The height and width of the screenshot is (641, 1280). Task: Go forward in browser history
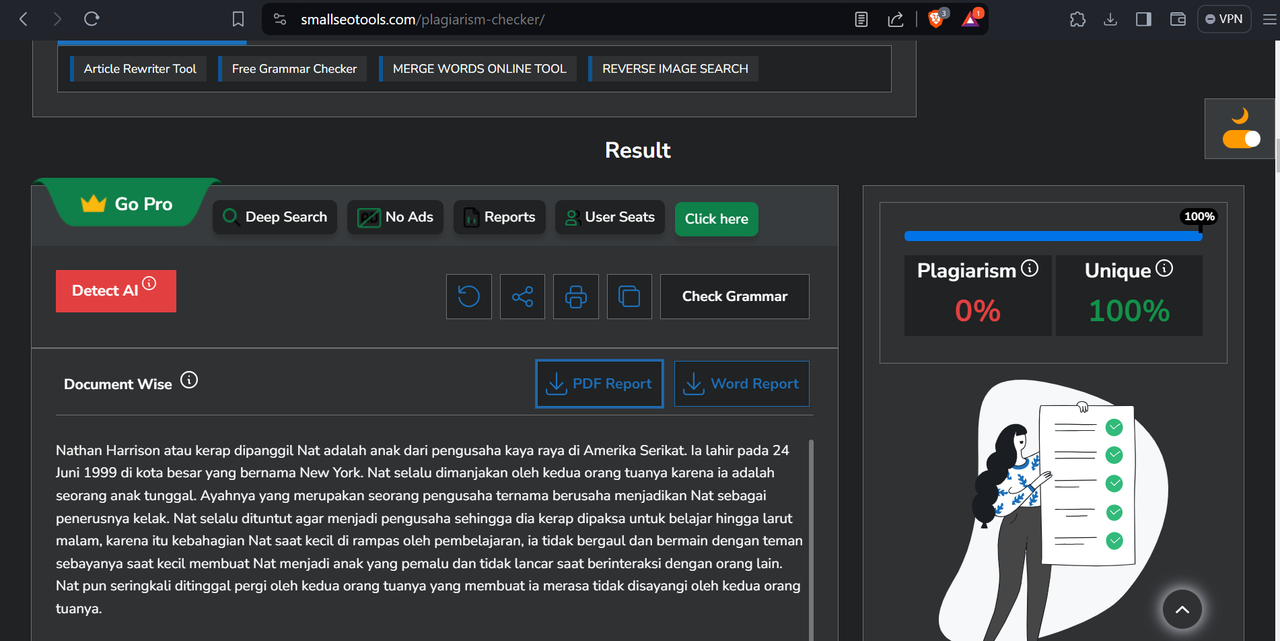point(57,19)
